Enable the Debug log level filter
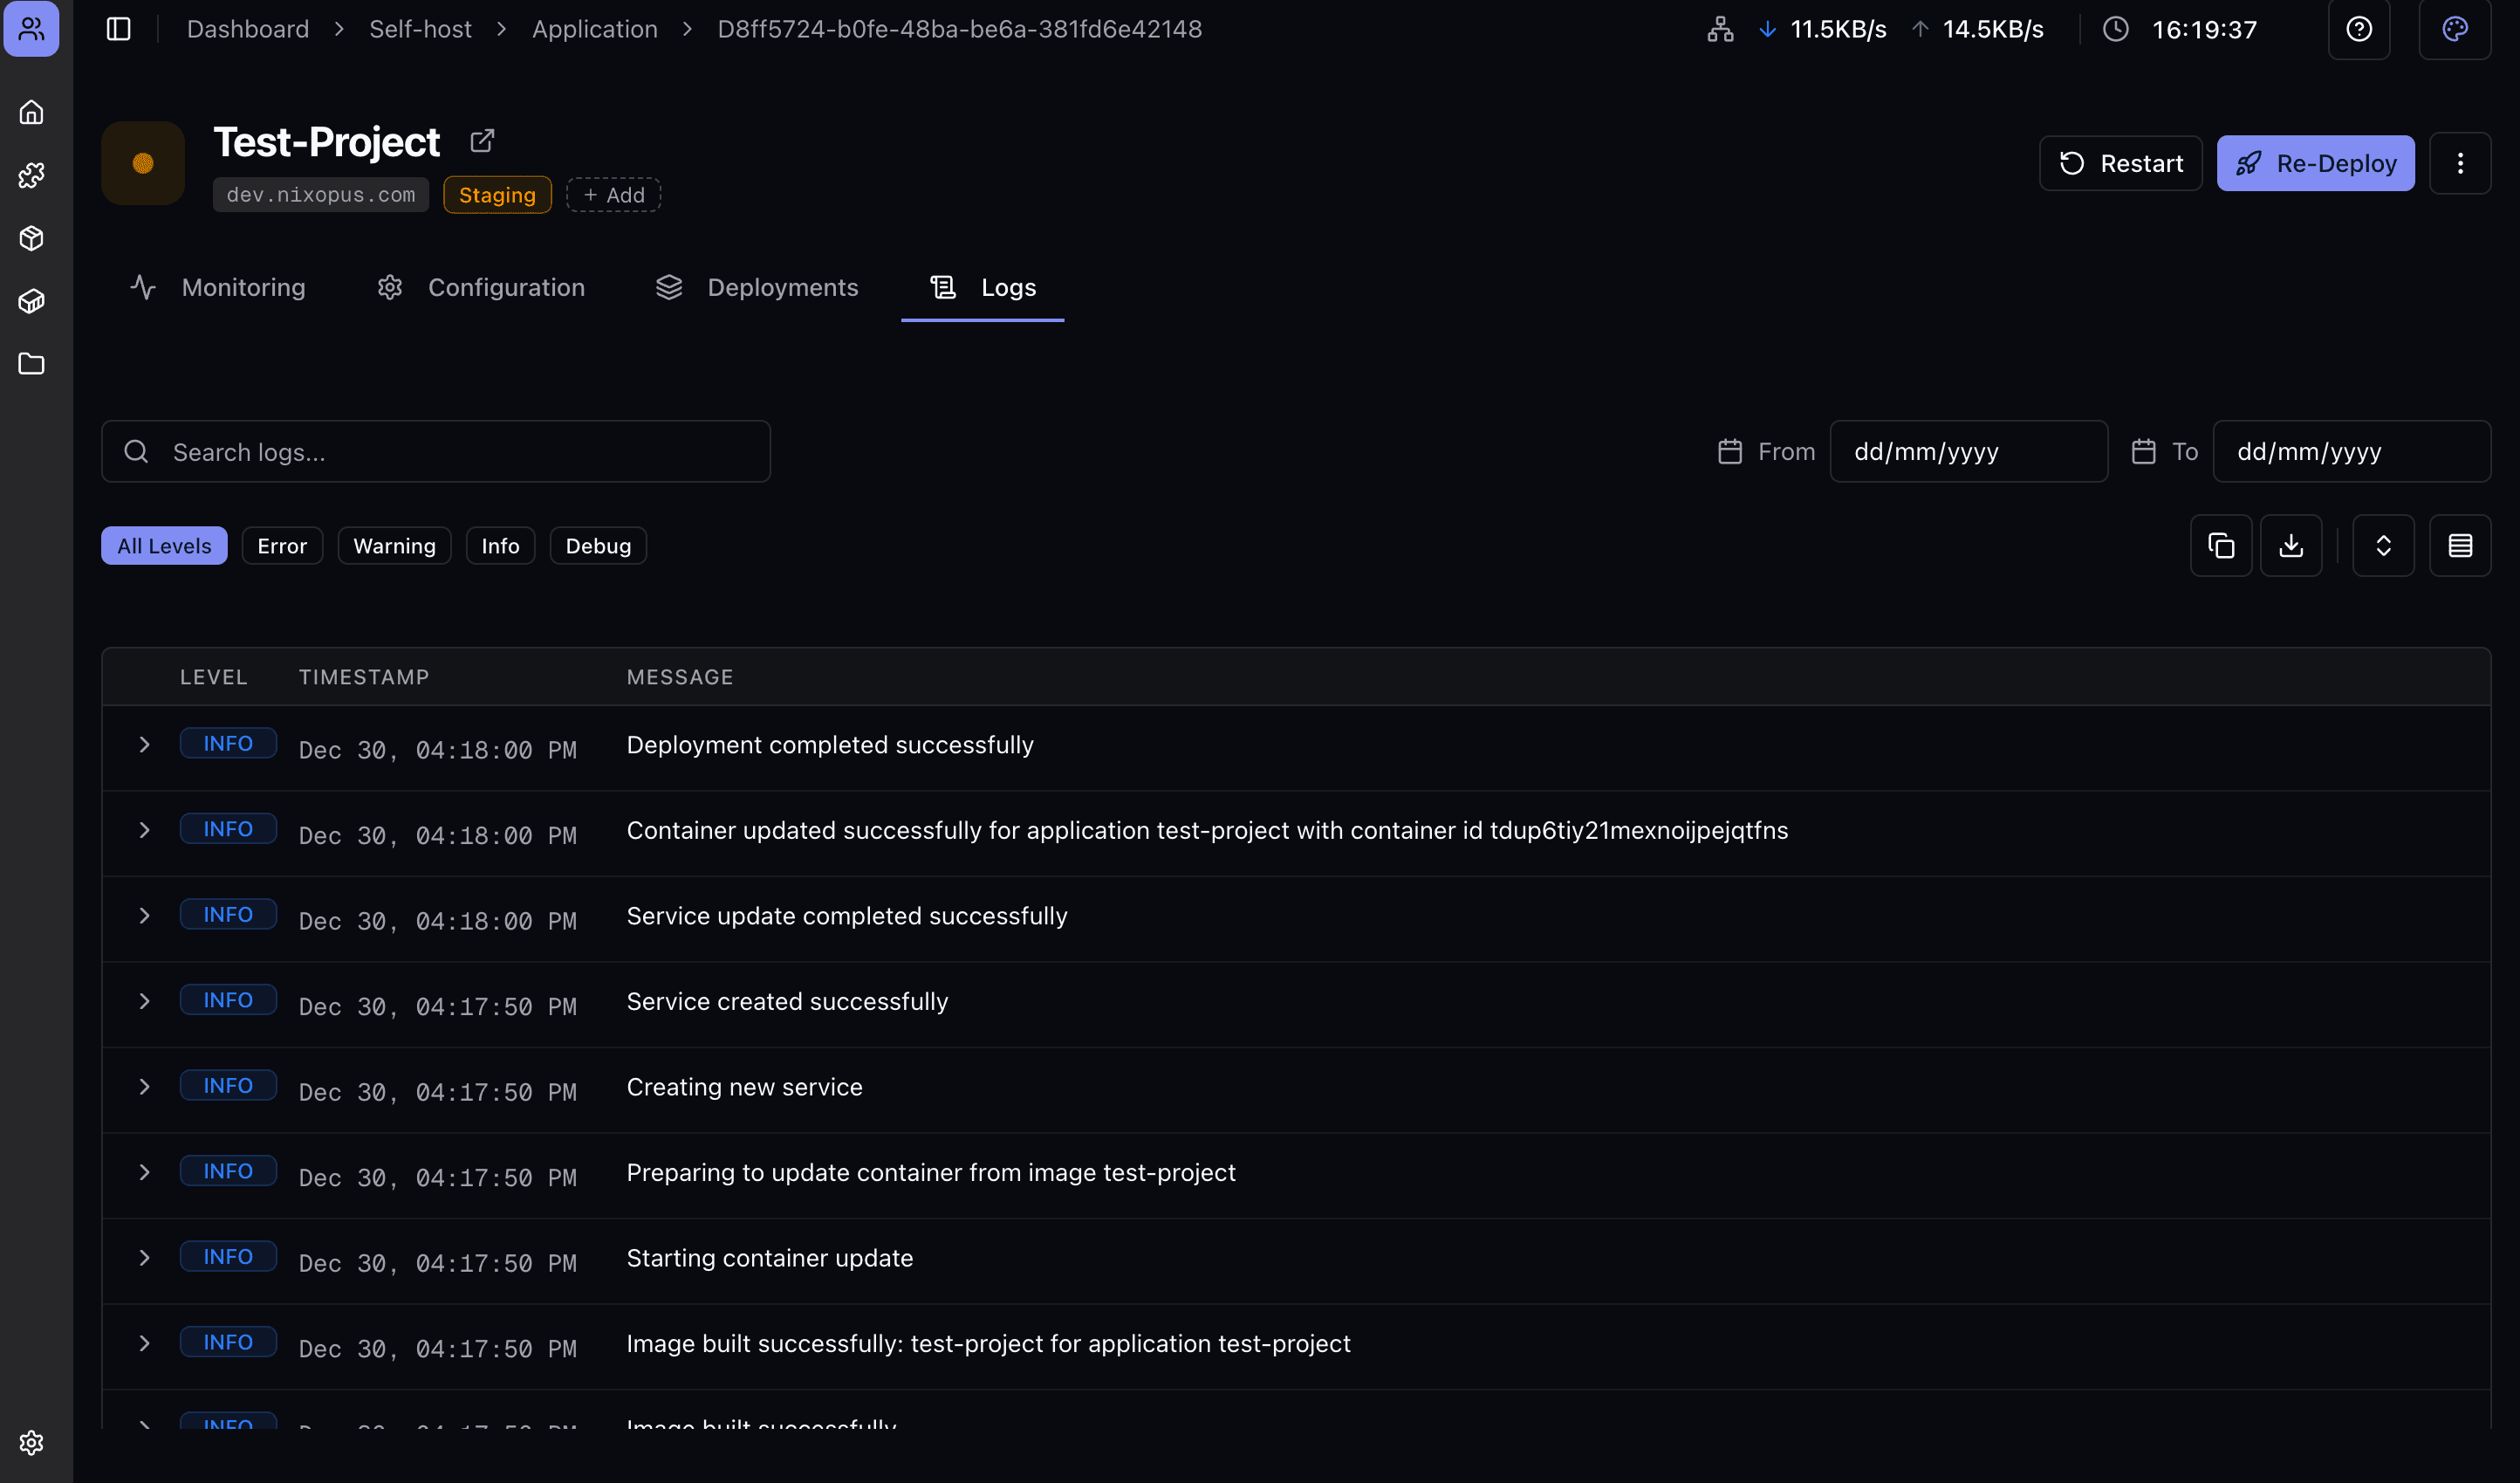Viewport: 2520px width, 1483px height. pyautogui.click(x=598, y=545)
